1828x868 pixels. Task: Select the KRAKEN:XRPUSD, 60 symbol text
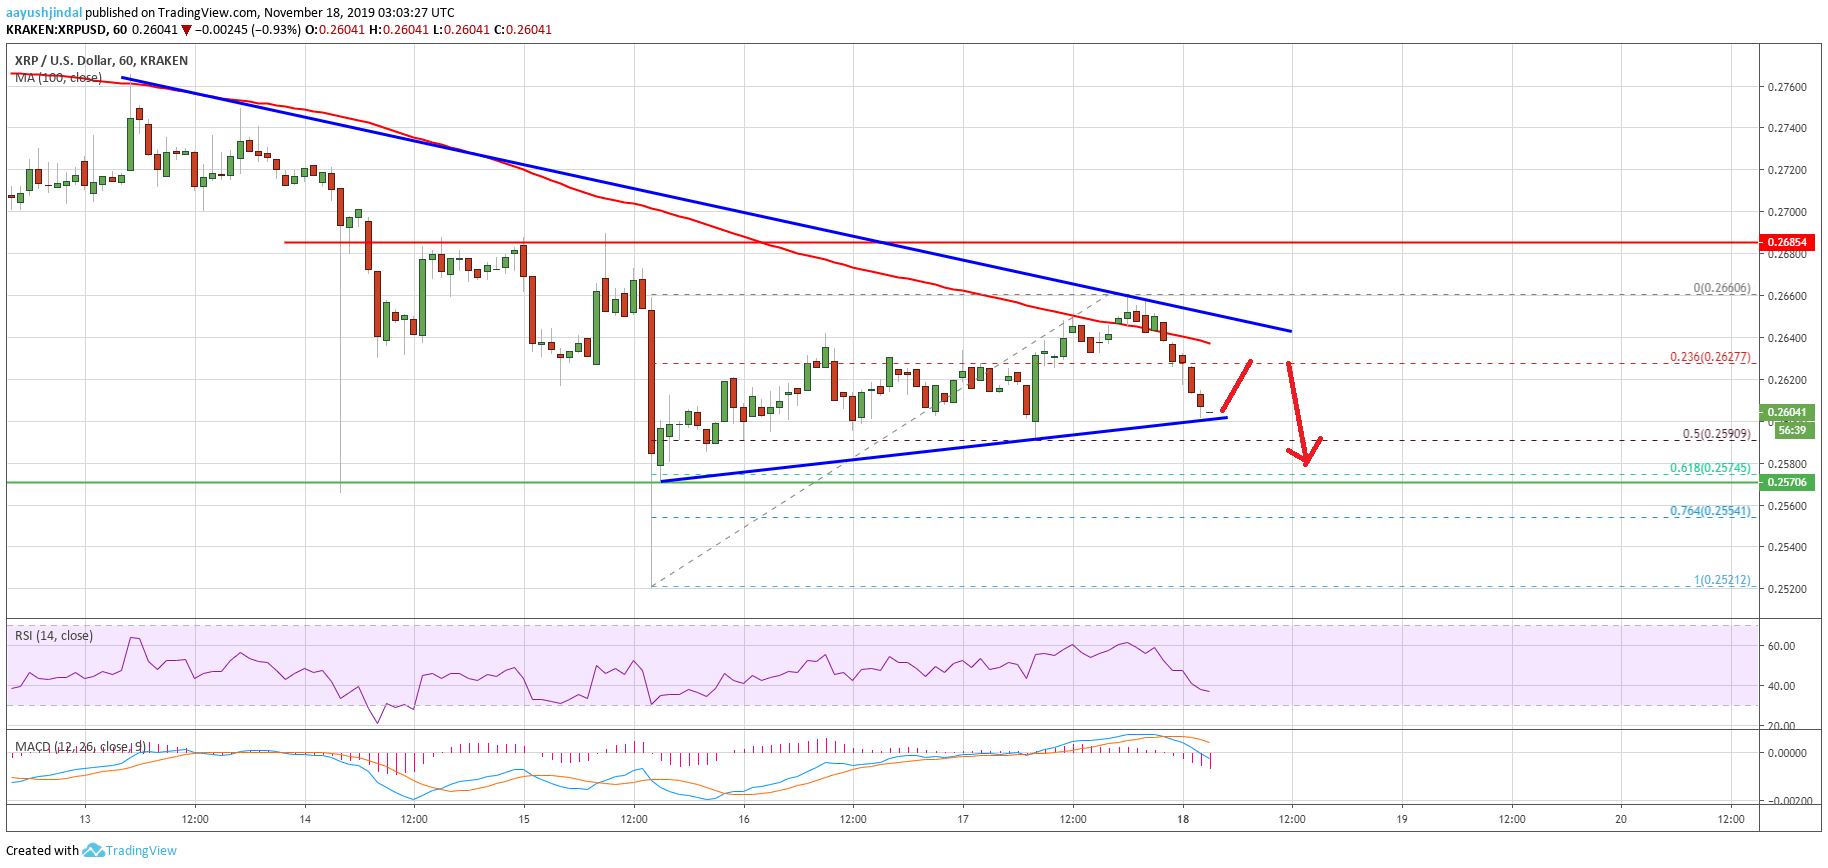pos(66,30)
